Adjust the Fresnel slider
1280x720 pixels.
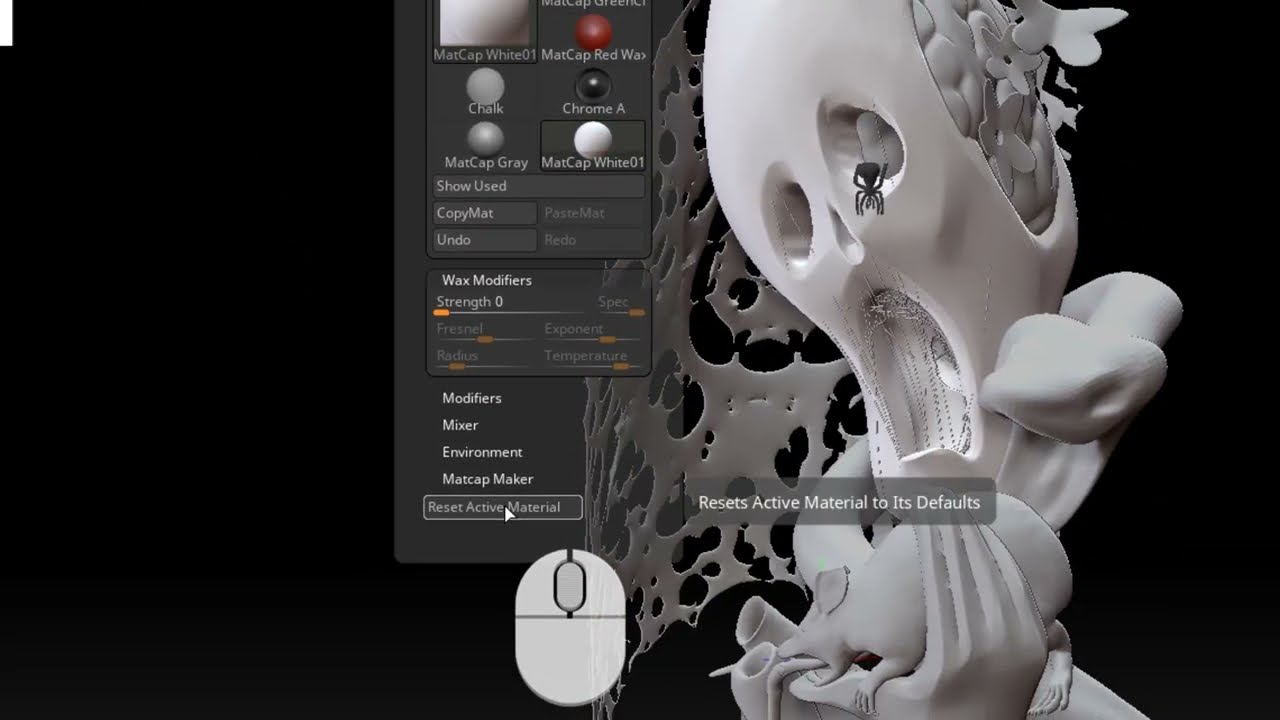pos(485,331)
